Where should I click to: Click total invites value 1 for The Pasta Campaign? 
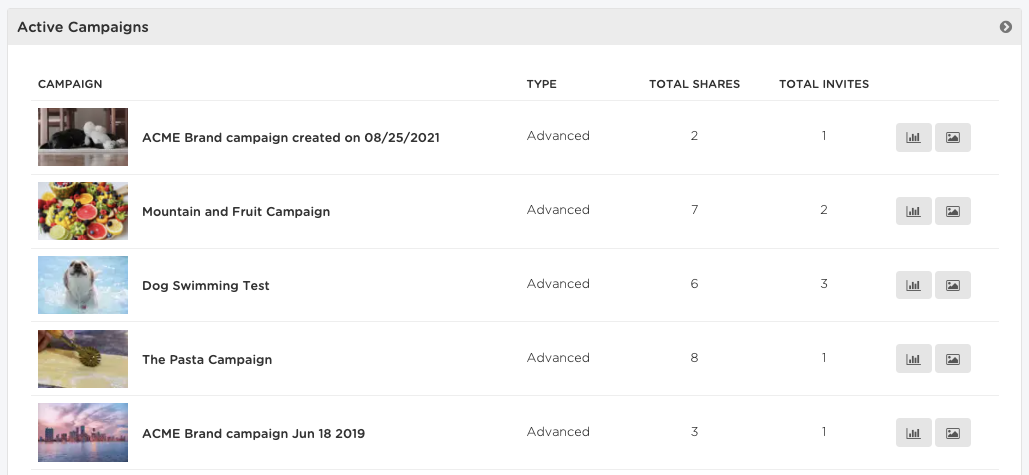pos(824,358)
